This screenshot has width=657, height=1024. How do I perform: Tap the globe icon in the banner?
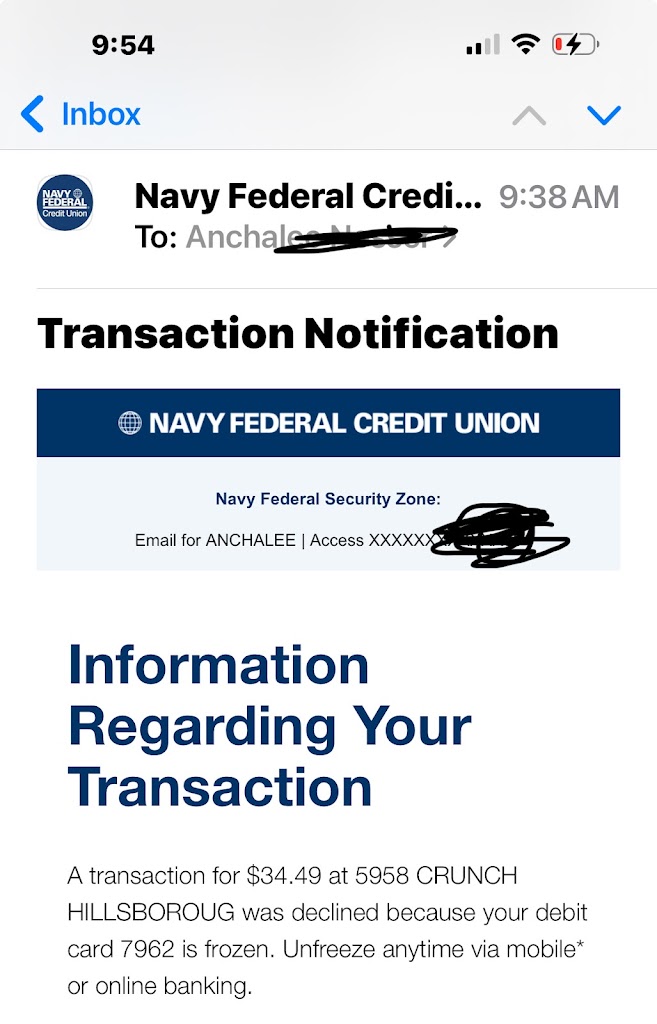click(x=130, y=423)
